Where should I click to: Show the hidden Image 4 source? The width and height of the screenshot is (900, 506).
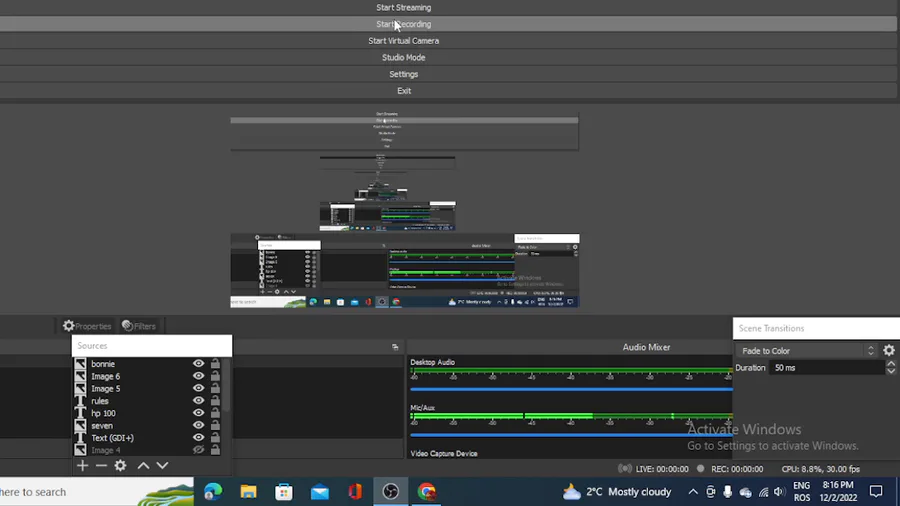tap(199, 450)
